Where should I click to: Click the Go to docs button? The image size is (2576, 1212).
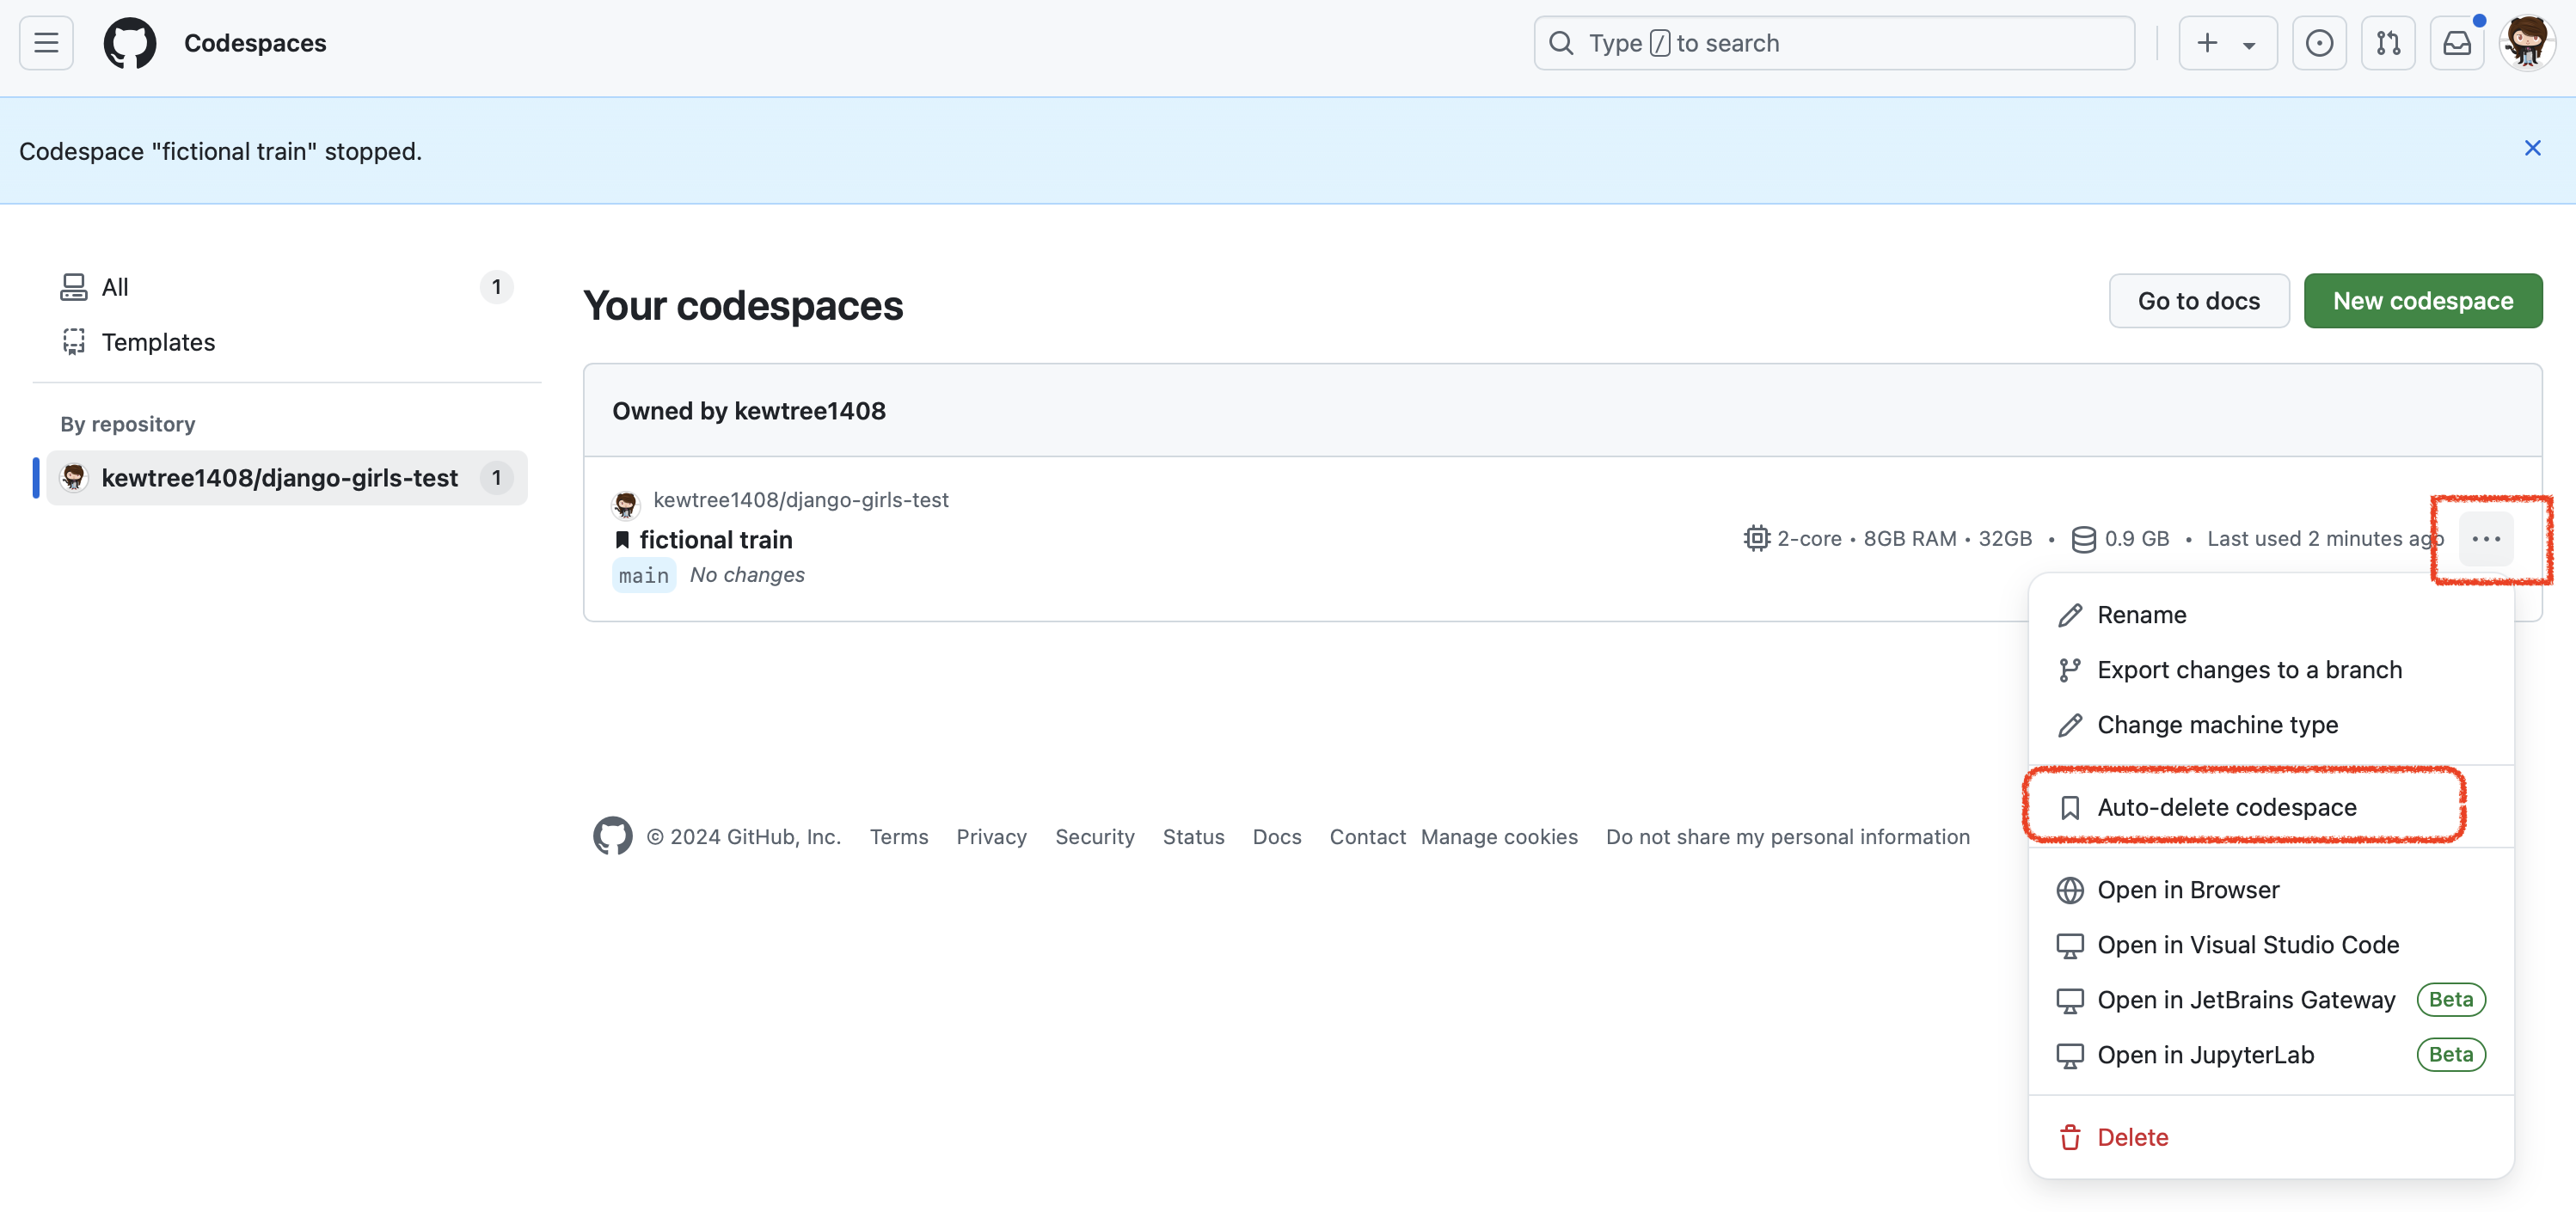click(x=2198, y=301)
